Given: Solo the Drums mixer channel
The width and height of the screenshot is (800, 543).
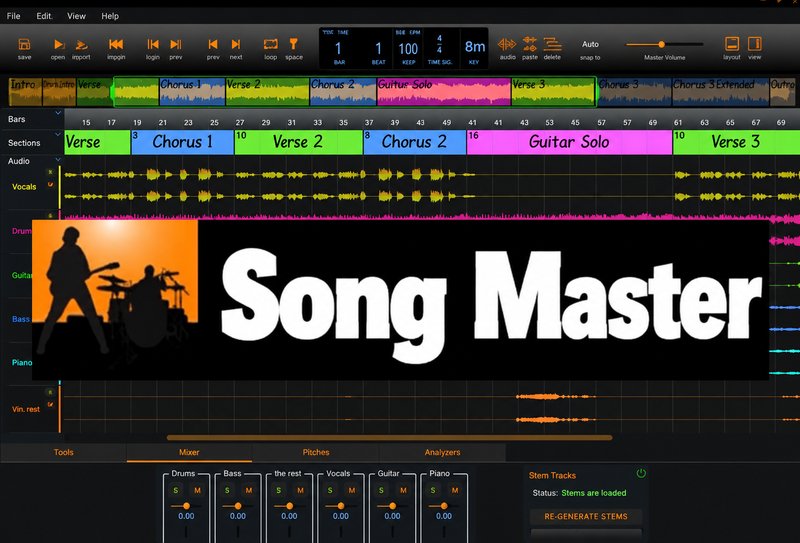Looking at the screenshot, I should (176, 490).
